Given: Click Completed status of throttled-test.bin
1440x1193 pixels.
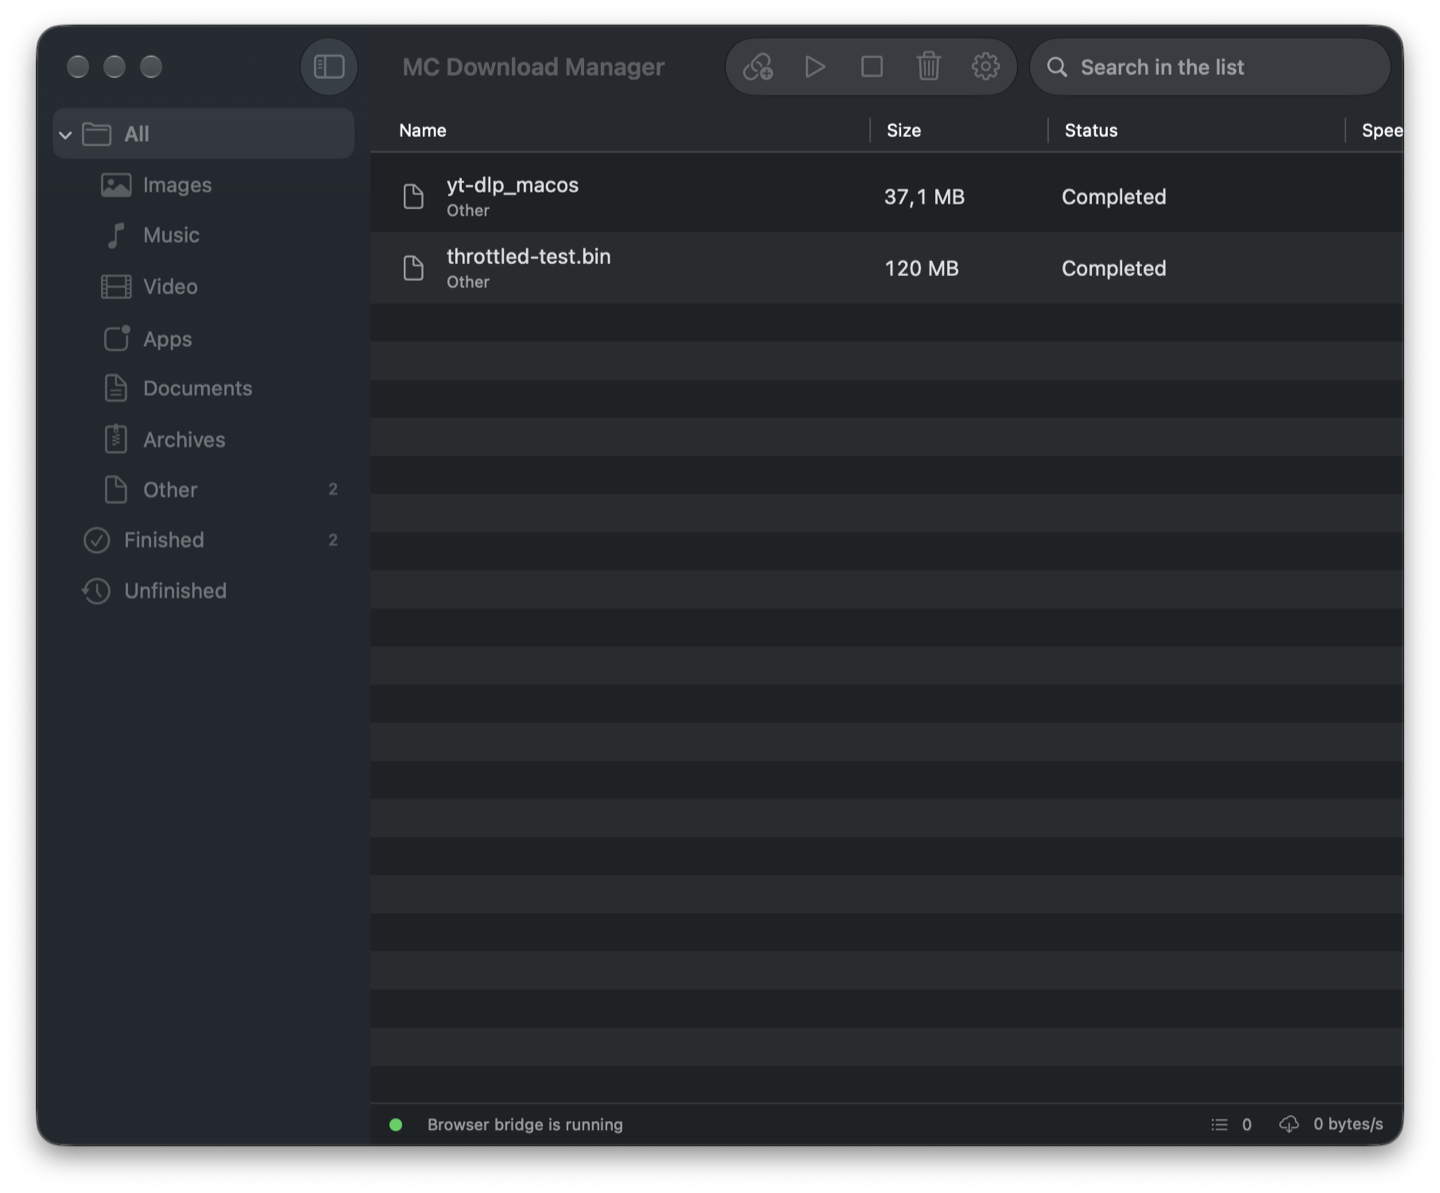Looking at the screenshot, I should [x=1114, y=268].
